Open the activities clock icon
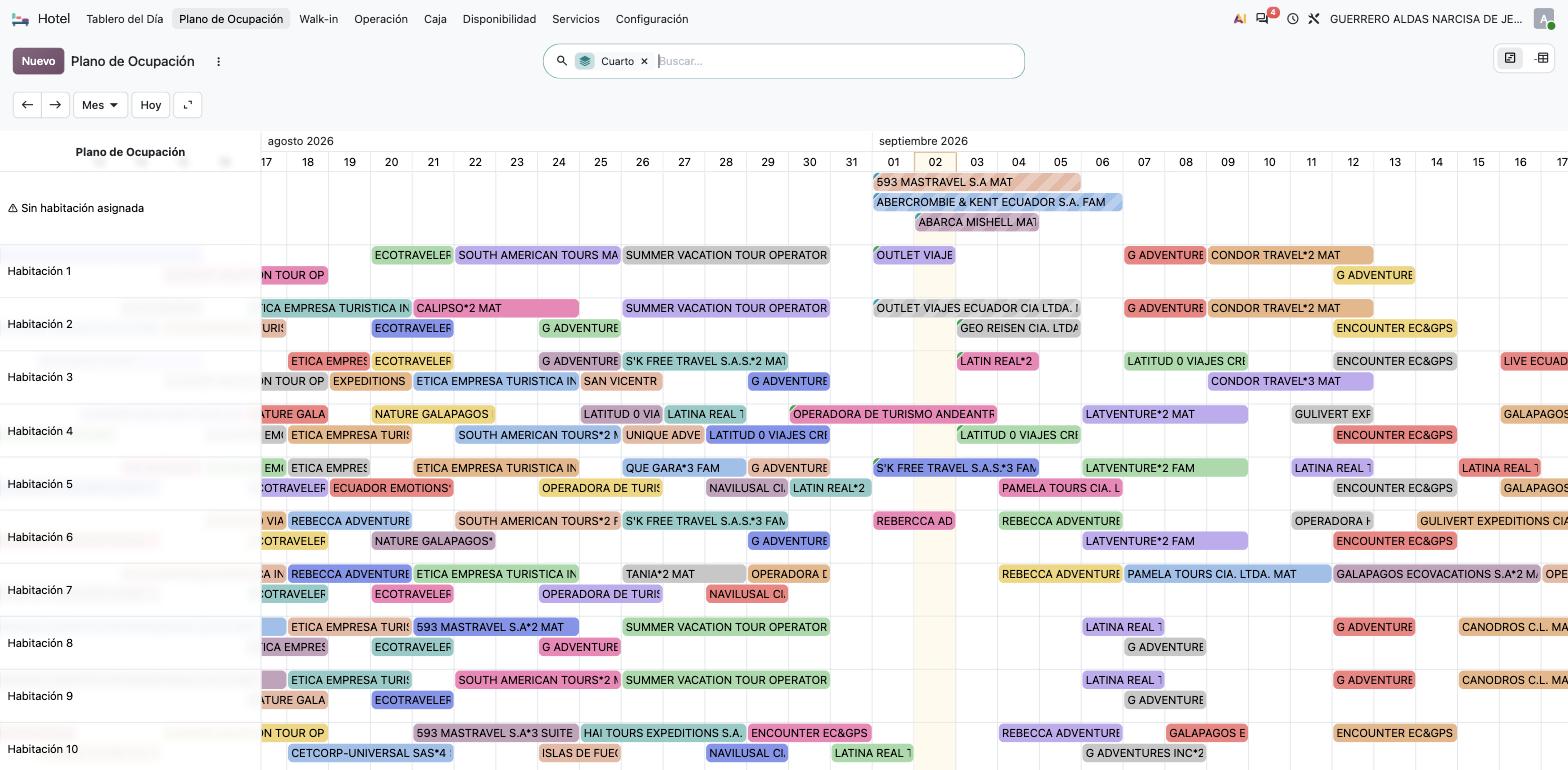 pyautogui.click(x=1293, y=19)
